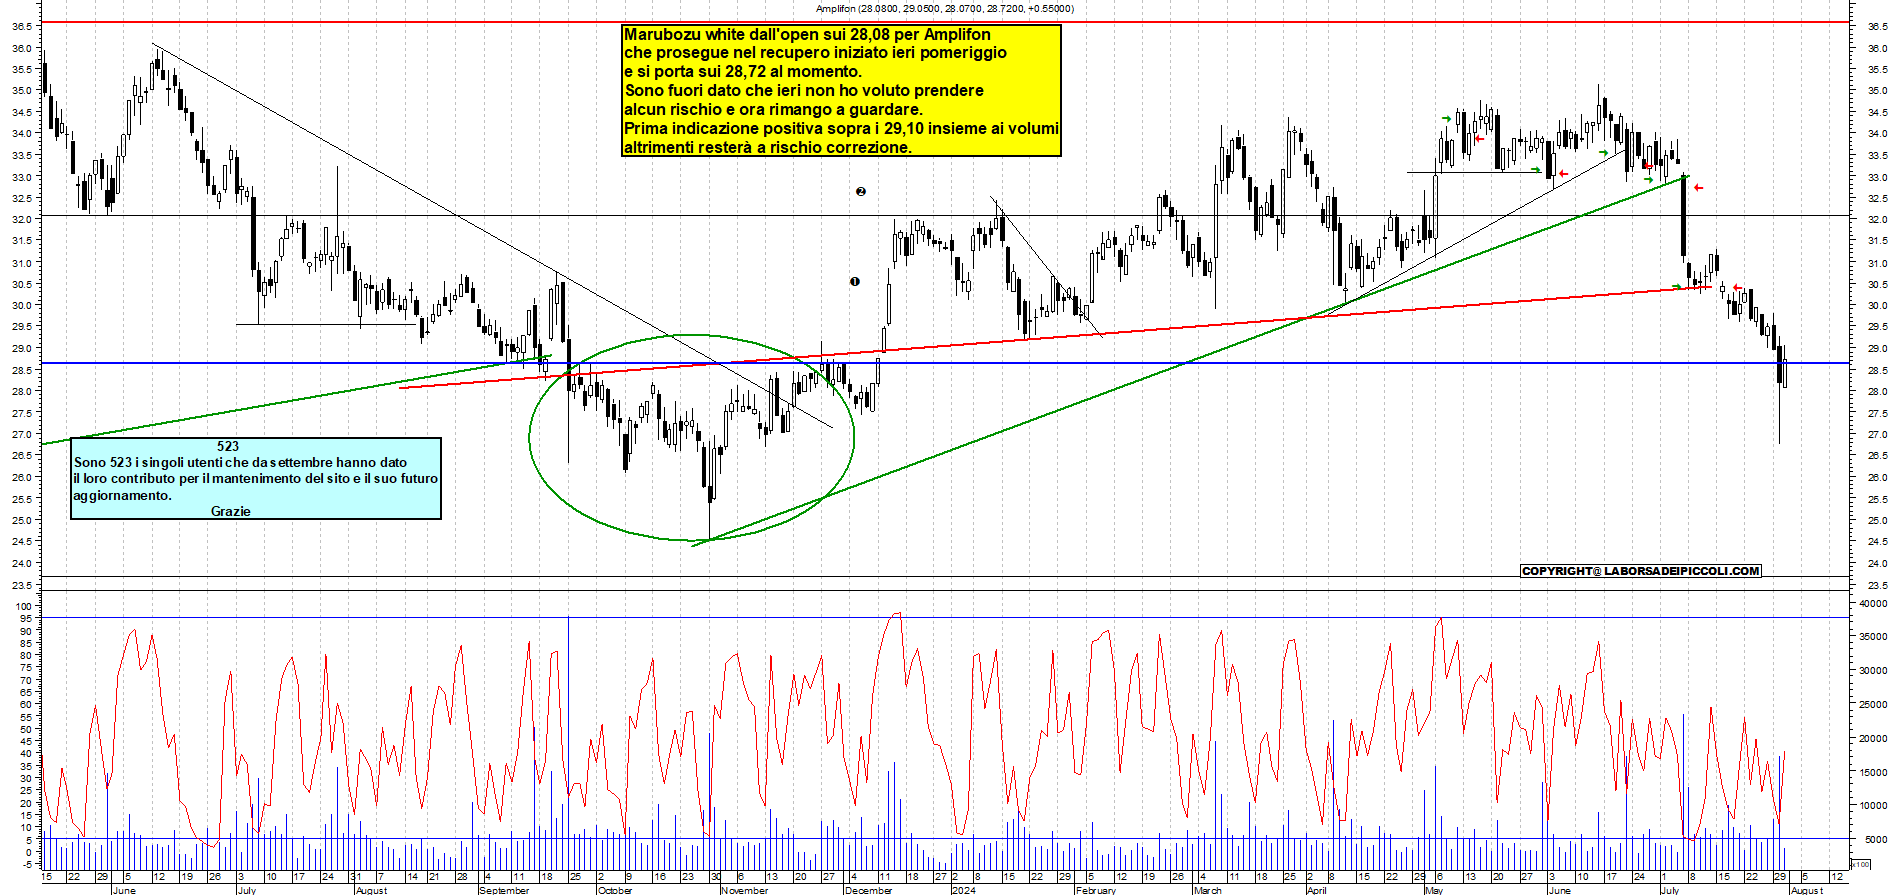Click the 36.5 price on the left price scale
Viewport: 1890px width, 895px height.
tap(20, 26)
